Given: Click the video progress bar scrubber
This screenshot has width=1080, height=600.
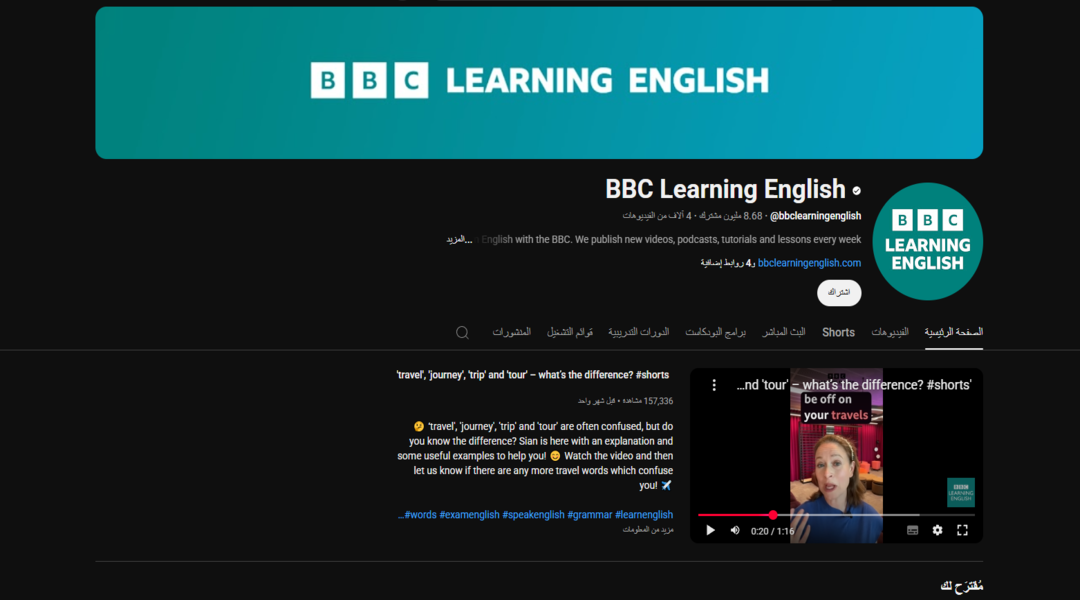Looking at the screenshot, I should [x=773, y=515].
